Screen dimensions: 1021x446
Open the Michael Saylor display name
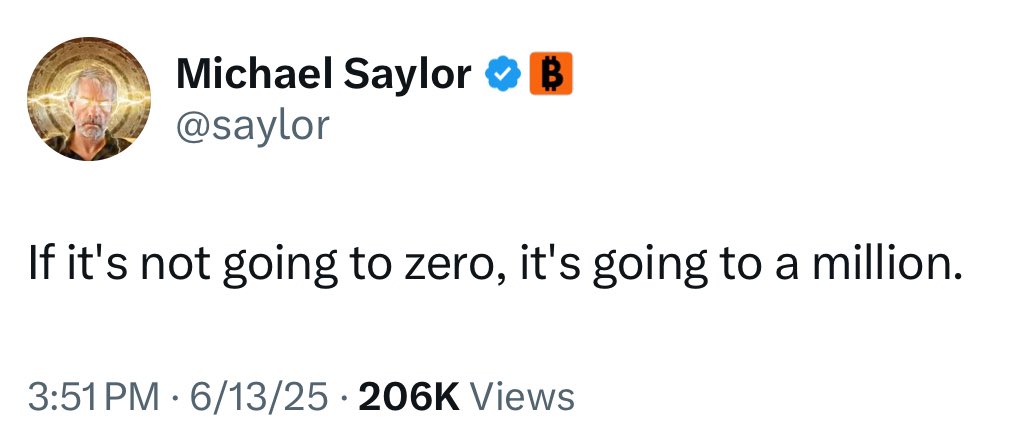[x=324, y=74]
